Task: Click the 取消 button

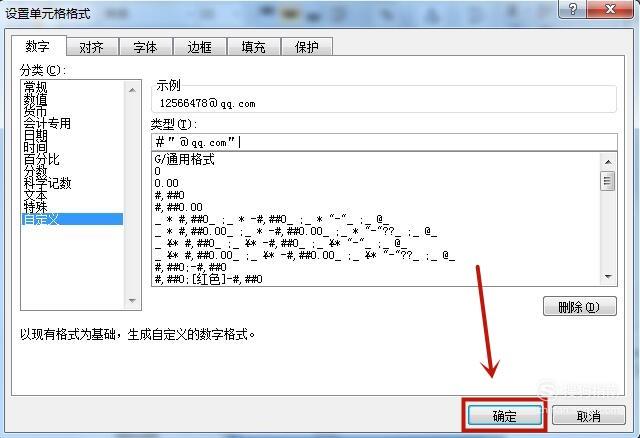Action: tap(589, 416)
